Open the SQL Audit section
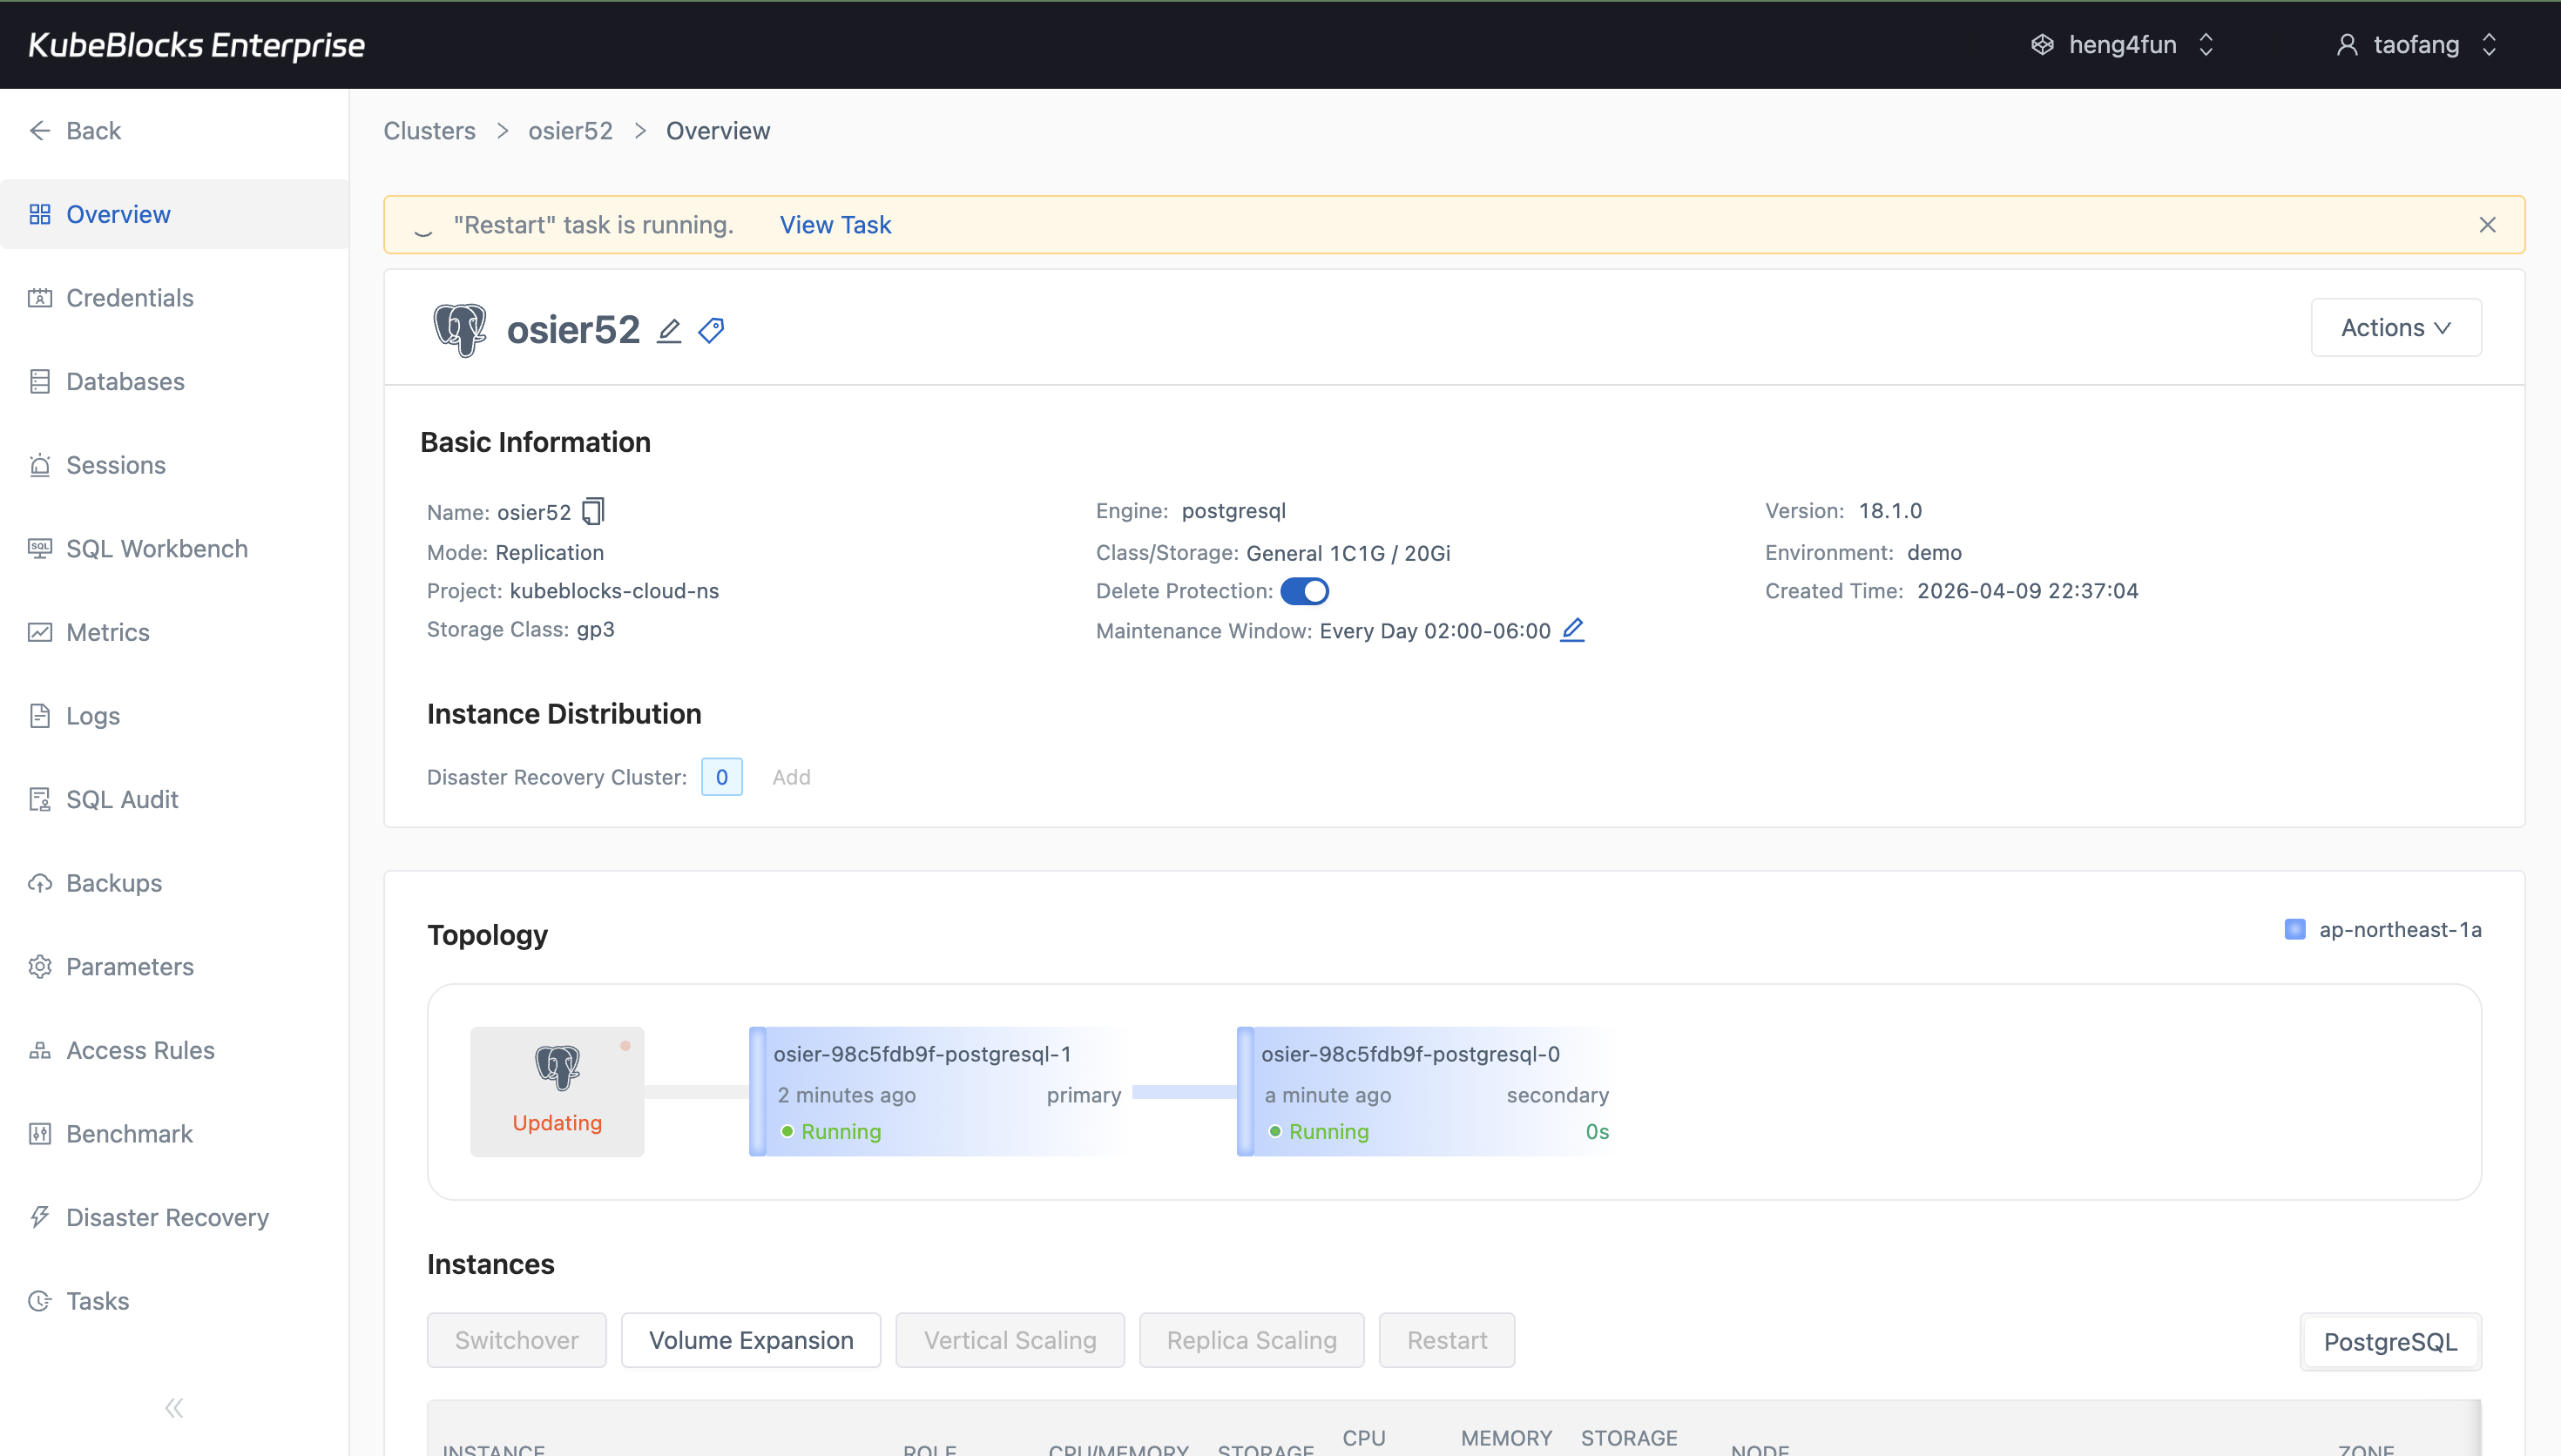The width and height of the screenshot is (2561, 1456). coord(120,799)
